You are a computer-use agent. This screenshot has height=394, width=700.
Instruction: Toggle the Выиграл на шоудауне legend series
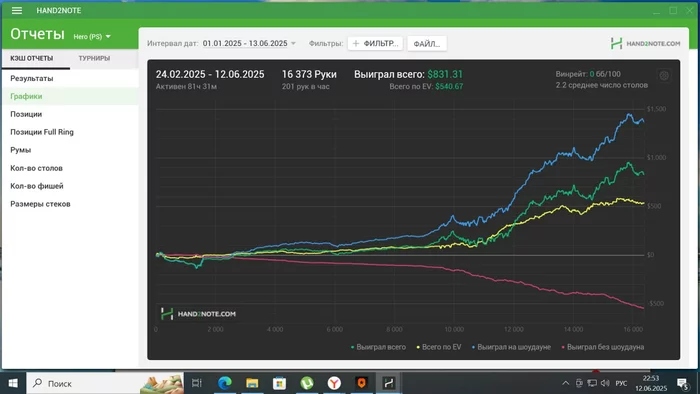tap(511, 347)
